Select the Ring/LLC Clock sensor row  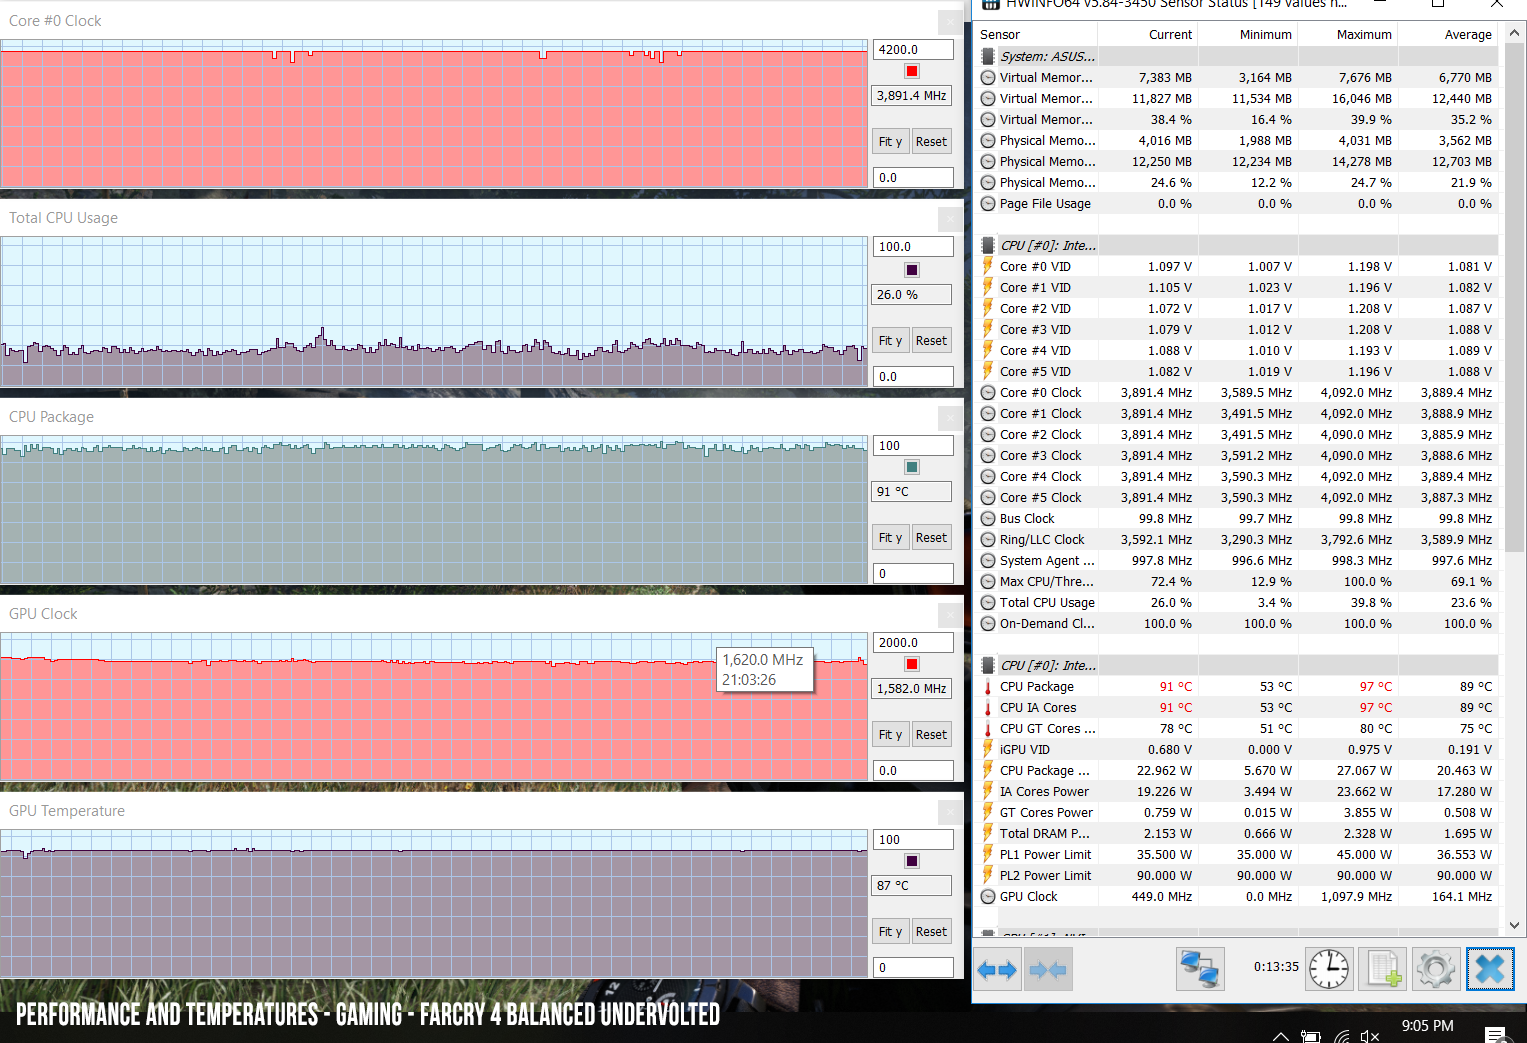coord(1237,540)
